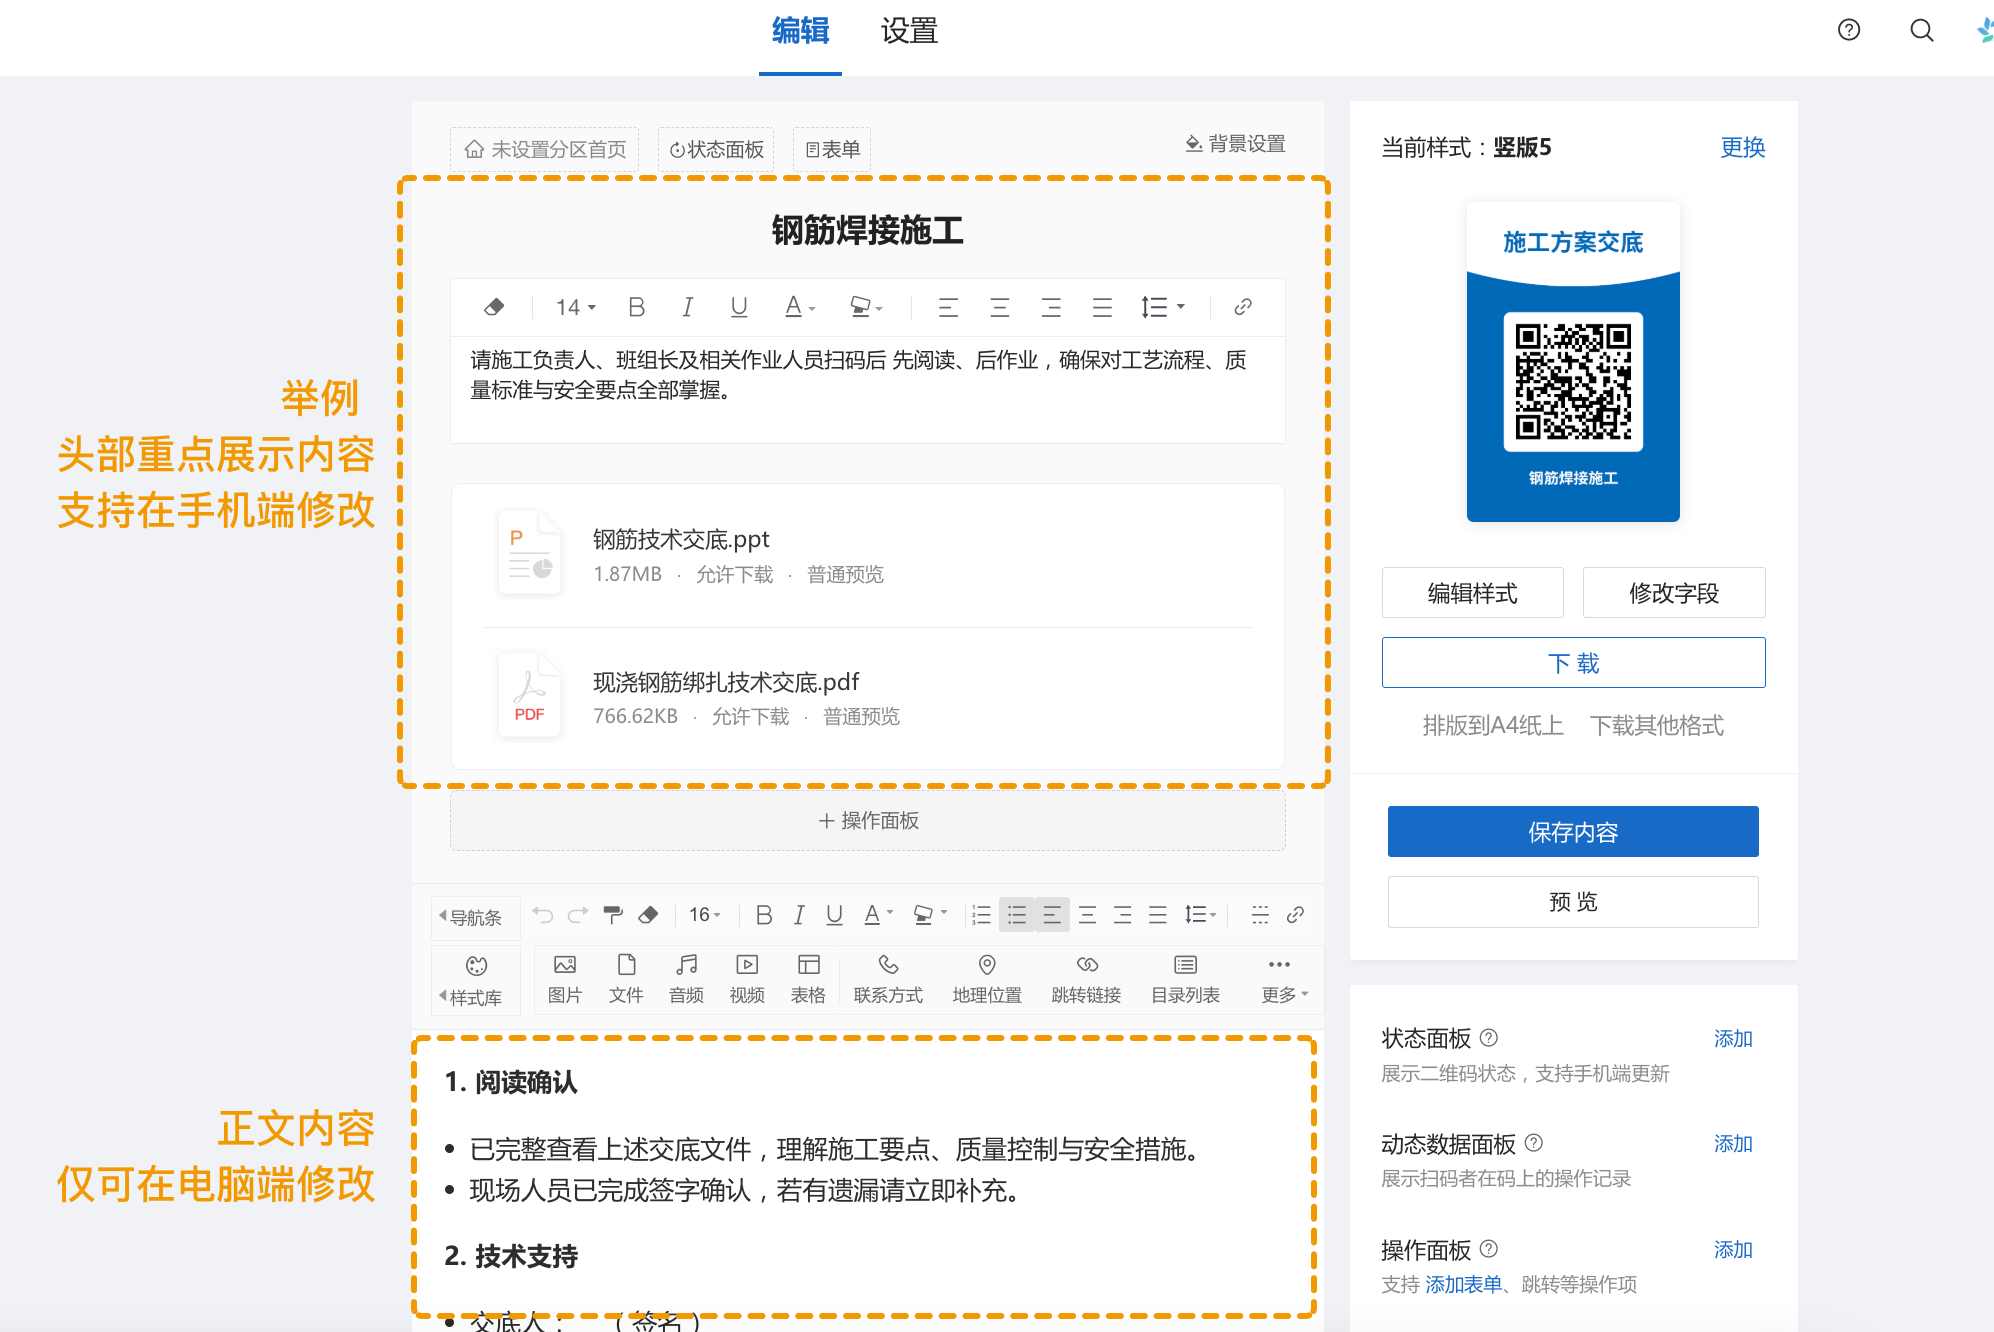Click the 预览 preview button
Image resolution: width=1994 pixels, height=1332 pixels.
tap(1573, 902)
